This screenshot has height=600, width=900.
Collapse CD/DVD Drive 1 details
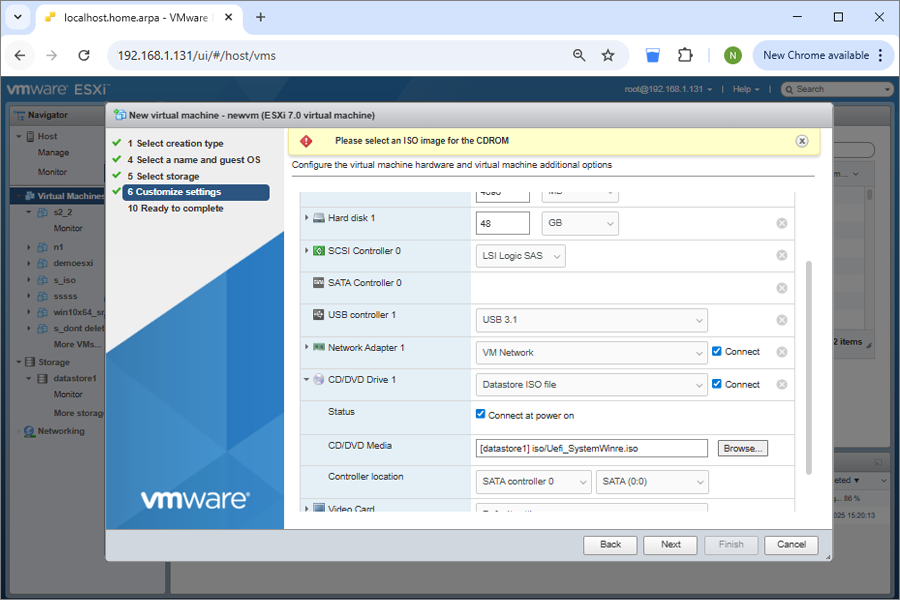[x=307, y=380]
